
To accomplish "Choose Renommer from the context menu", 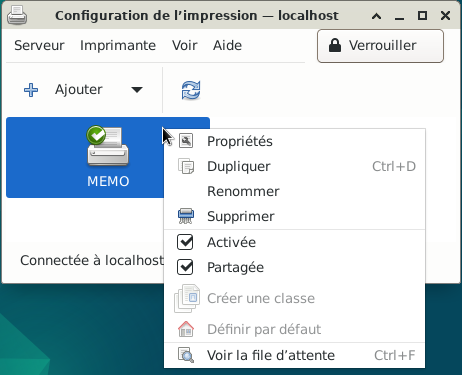I will [x=243, y=191].
